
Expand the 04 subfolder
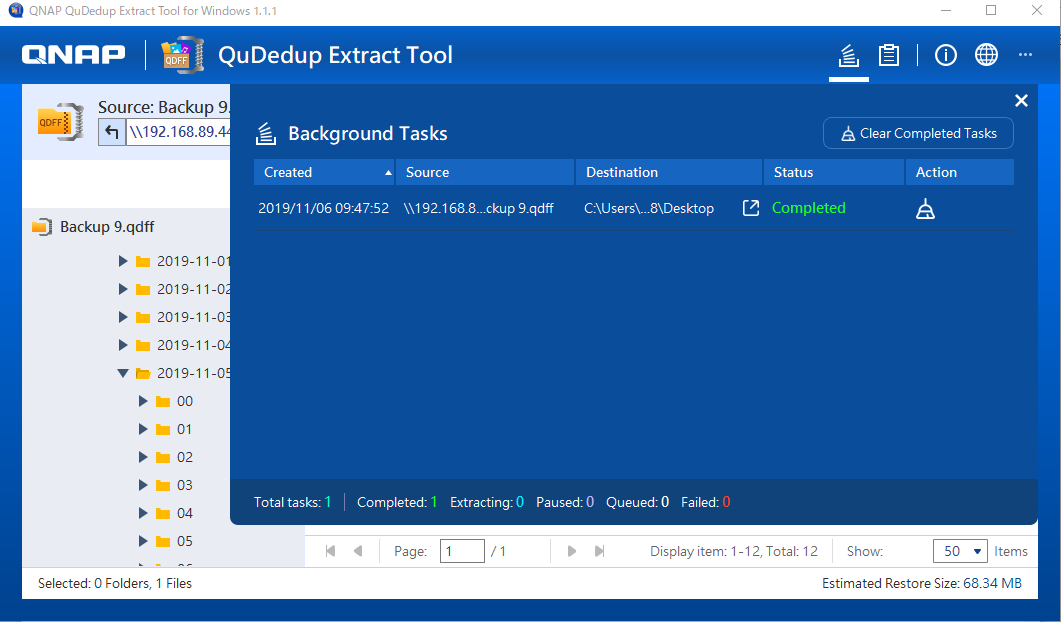click(x=143, y=513)
